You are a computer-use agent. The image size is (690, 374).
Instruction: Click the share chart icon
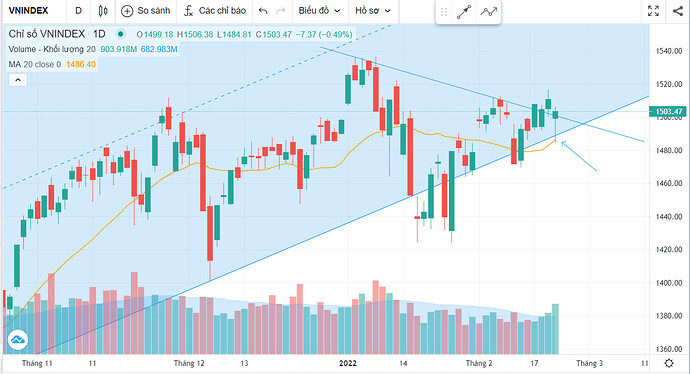click(x=678, y=11)
